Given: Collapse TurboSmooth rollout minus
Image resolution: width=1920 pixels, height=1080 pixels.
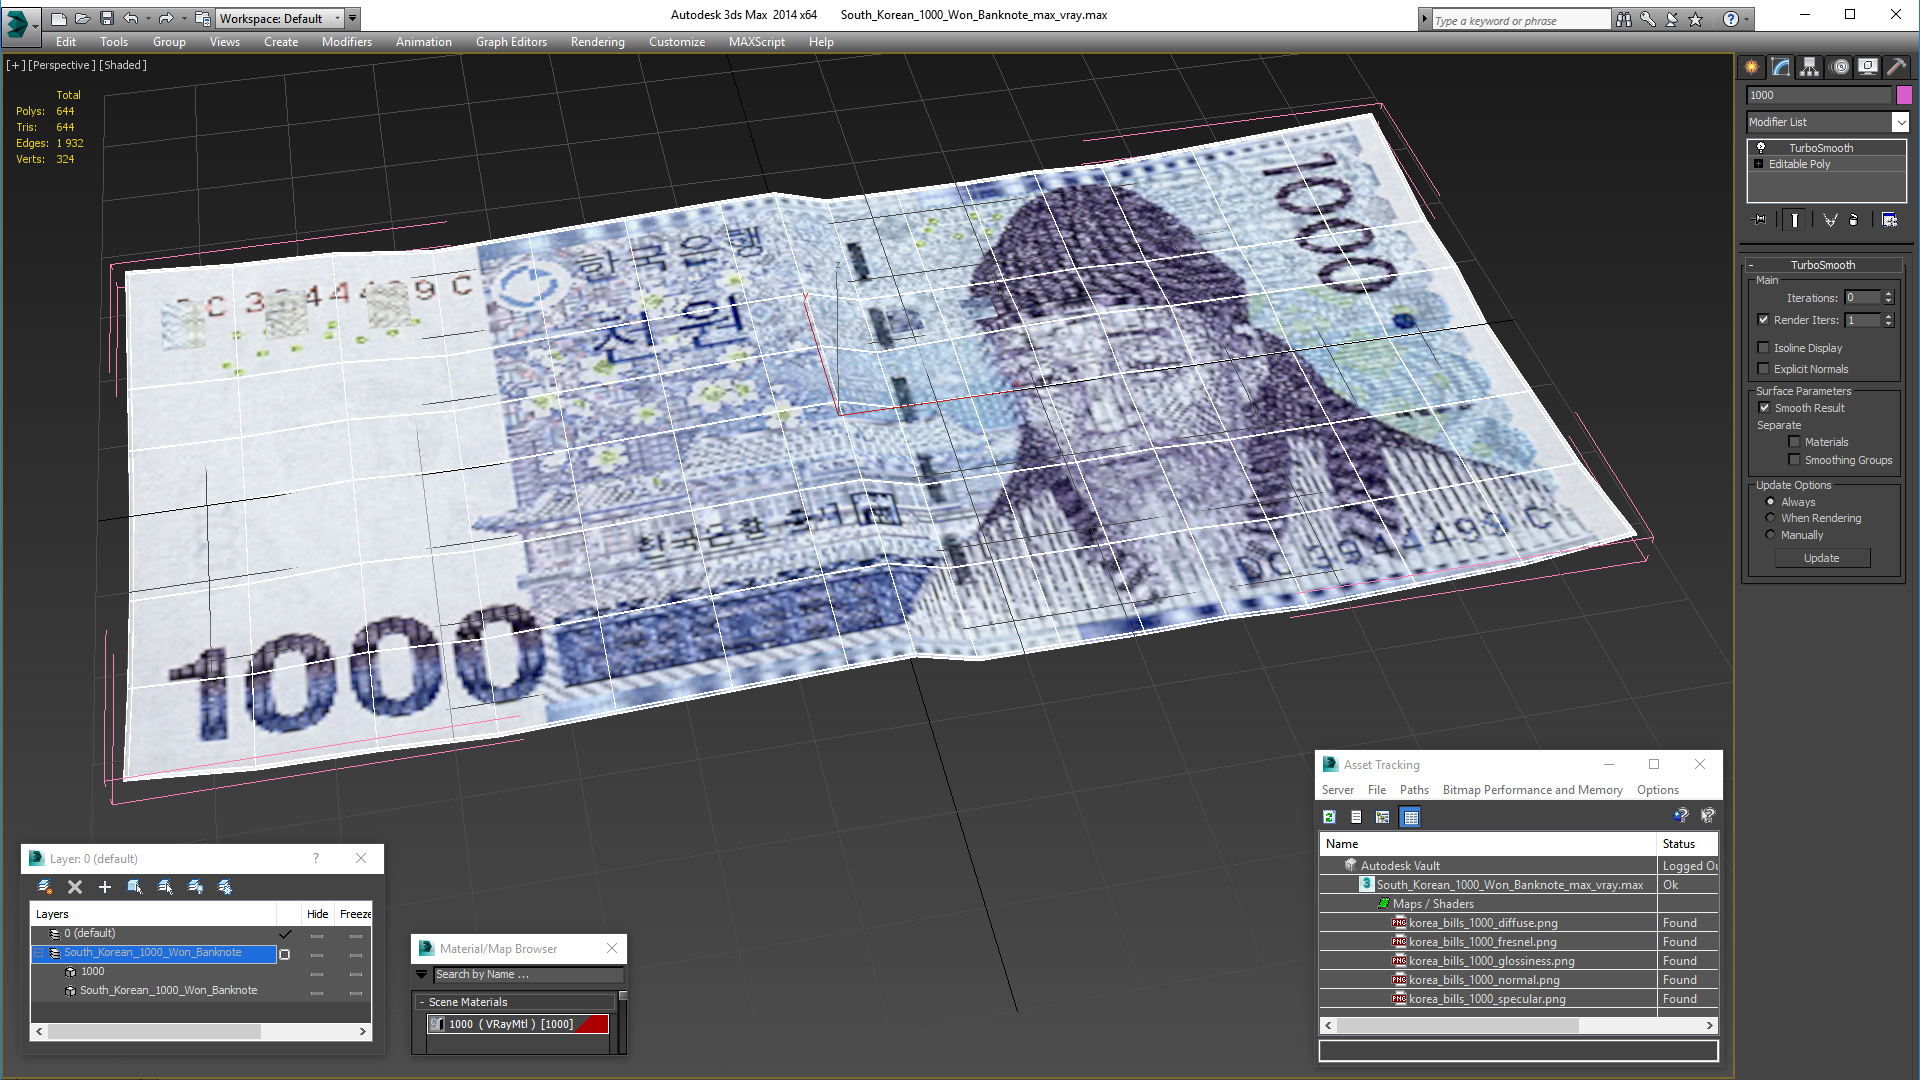Looking at the screenshot, I should click(x=1751, y=265).
